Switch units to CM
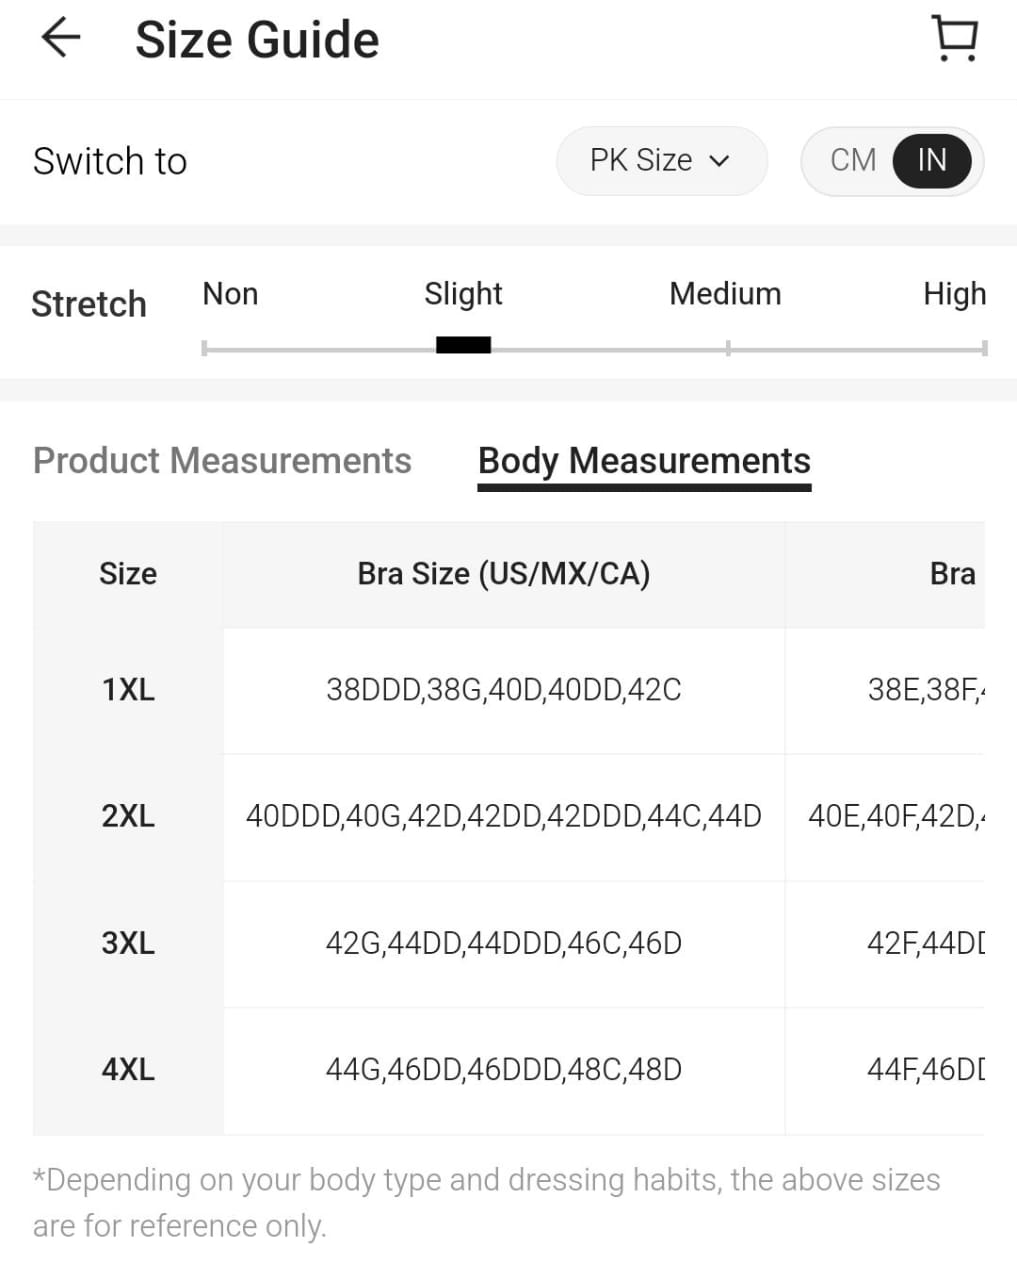 (x=852, y=160)
